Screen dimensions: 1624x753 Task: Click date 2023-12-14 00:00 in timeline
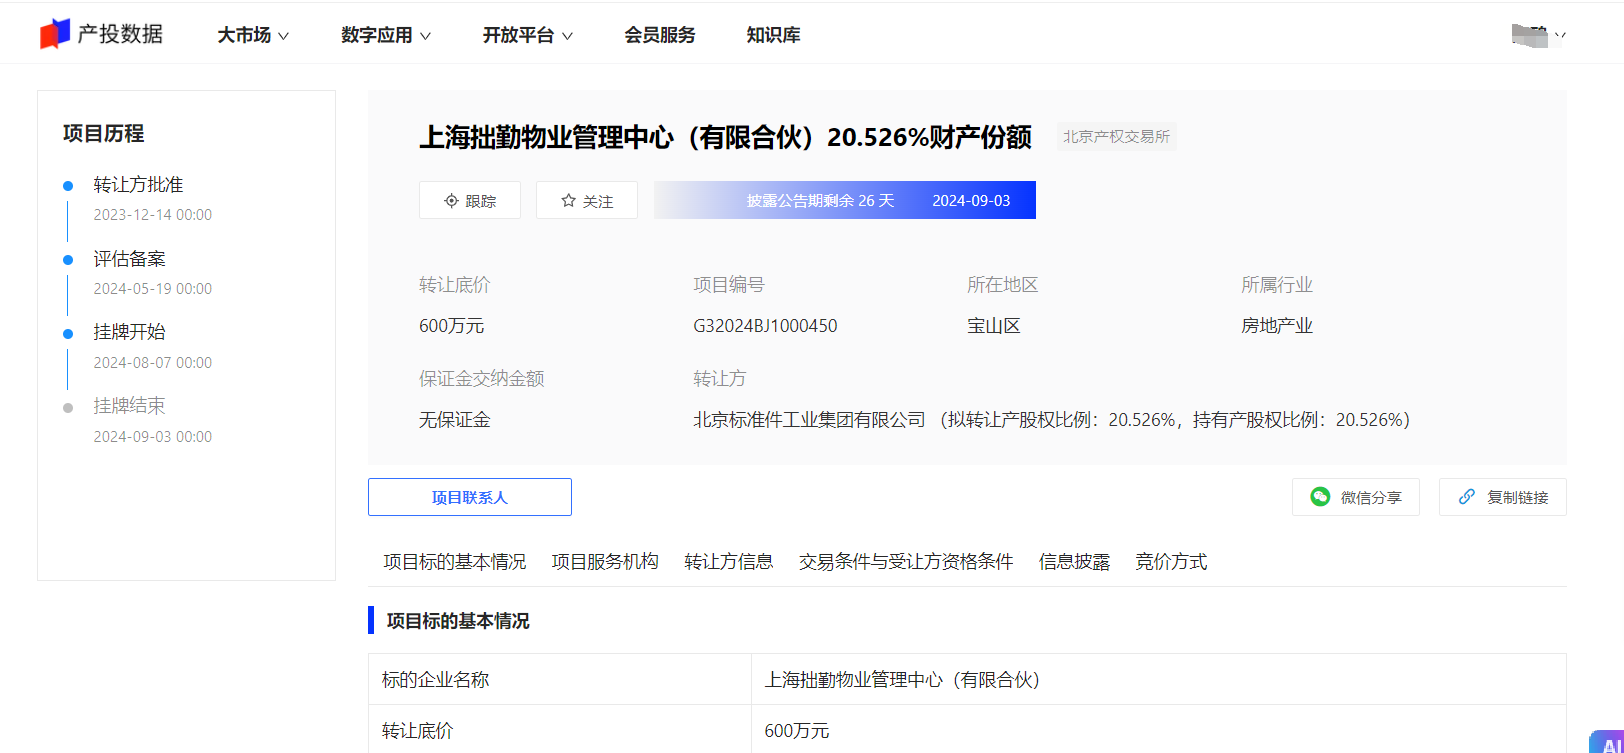(x=153, y=215)
